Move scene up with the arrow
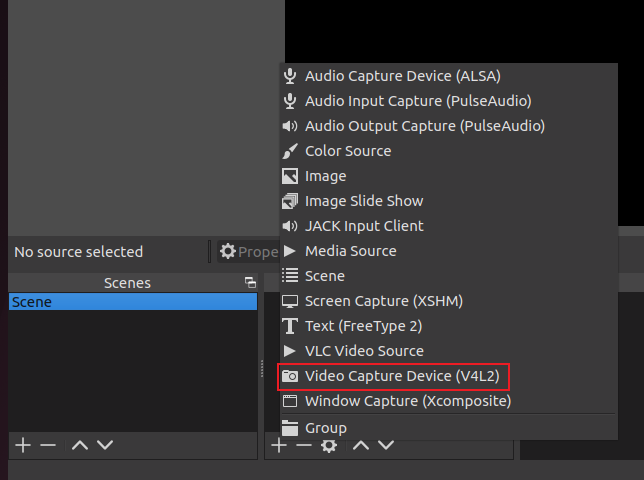Screen dimensions: 644x480 [x=81, y=444]
